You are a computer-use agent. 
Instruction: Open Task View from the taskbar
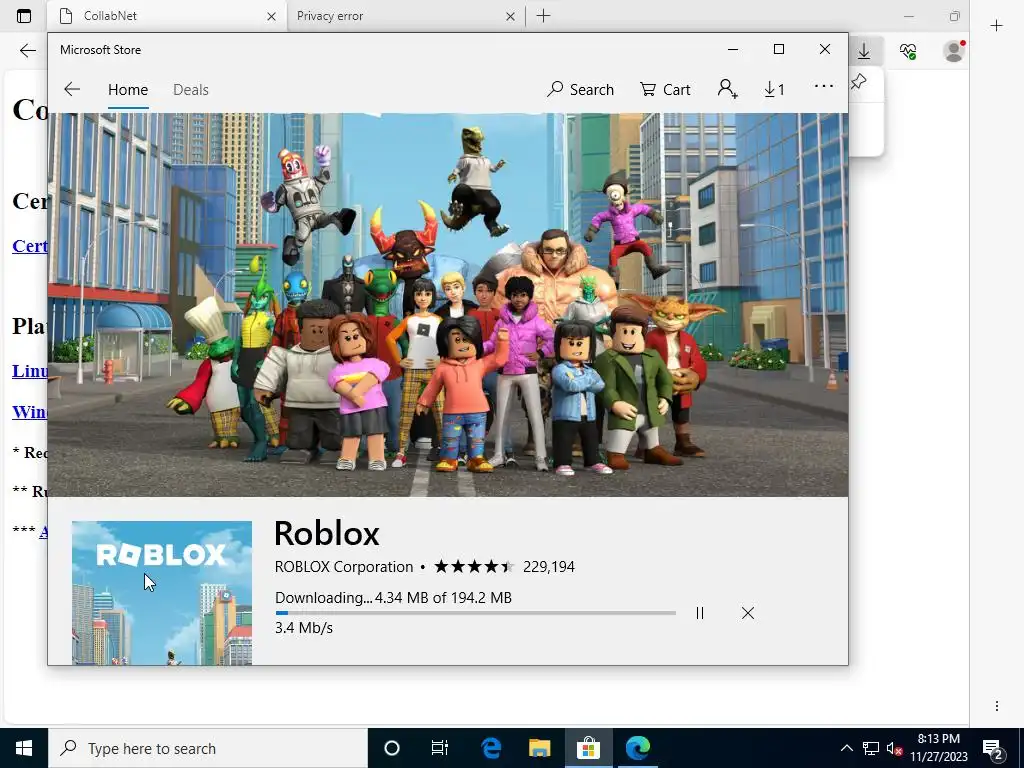[x=440, y=748]
